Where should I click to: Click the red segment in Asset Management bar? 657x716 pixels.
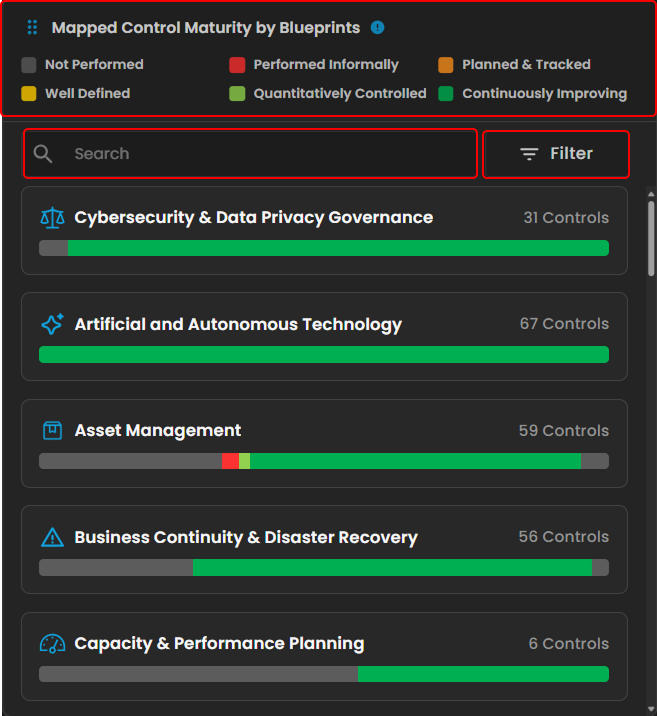pos(230,461)
